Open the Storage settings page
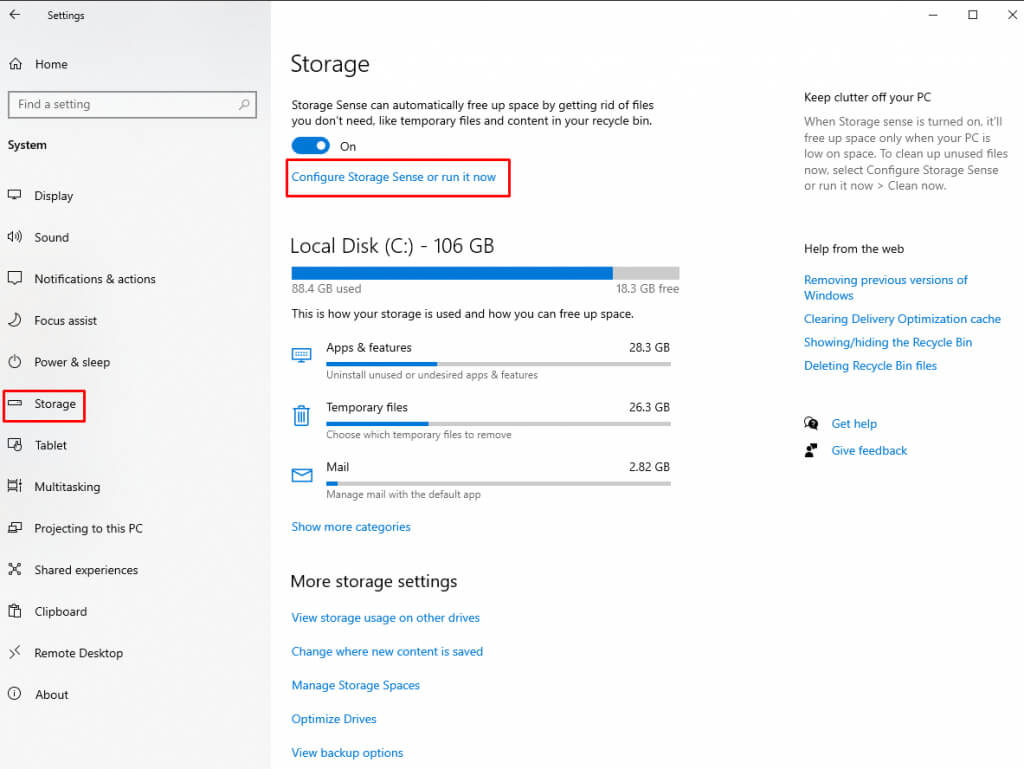 click(x=54, y=404)
